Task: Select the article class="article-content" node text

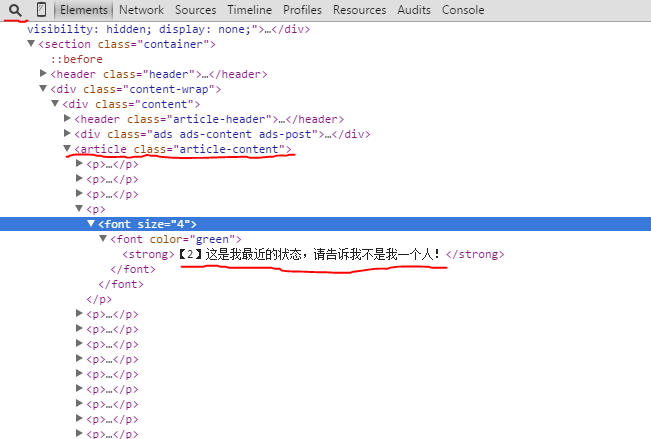Action: 183,149
